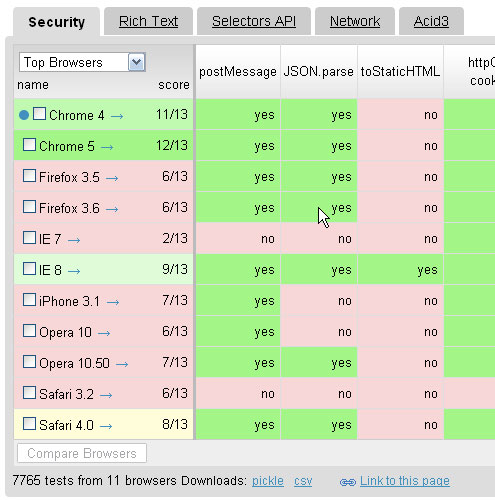Click the Safari 4.0 score 8/13
The height and width of the screenshot is (500, 495).
tap(175, 424)
